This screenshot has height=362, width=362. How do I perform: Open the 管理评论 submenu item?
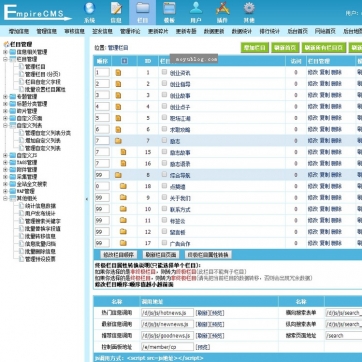[x=130, y=31]
